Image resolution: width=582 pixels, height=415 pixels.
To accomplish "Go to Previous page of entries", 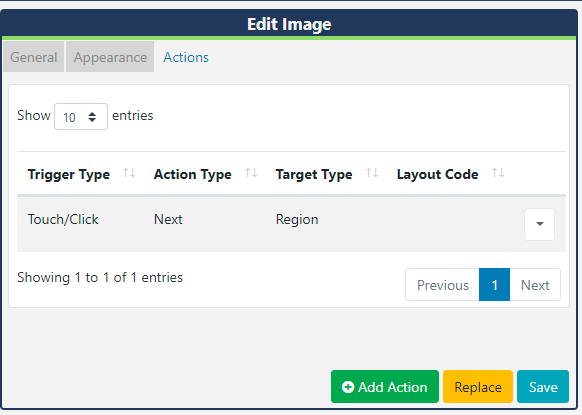I will (x=442, y=285).
